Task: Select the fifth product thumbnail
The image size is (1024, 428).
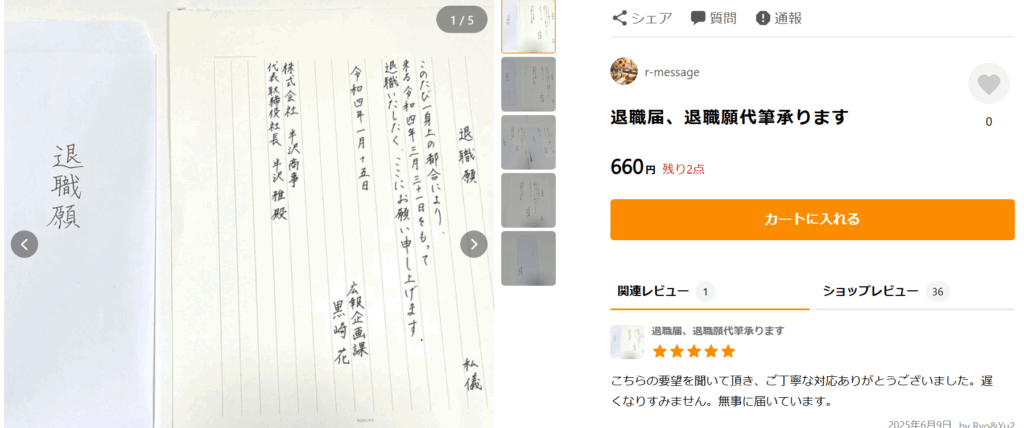Action: pos(528,258)
